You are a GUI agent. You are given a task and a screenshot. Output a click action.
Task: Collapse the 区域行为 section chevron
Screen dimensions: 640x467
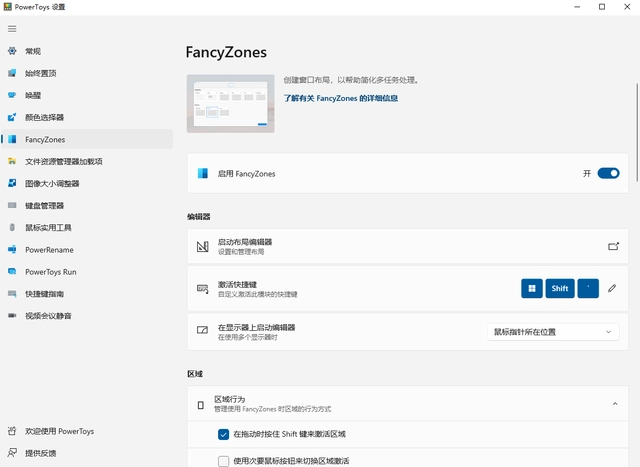pos(615,404)
